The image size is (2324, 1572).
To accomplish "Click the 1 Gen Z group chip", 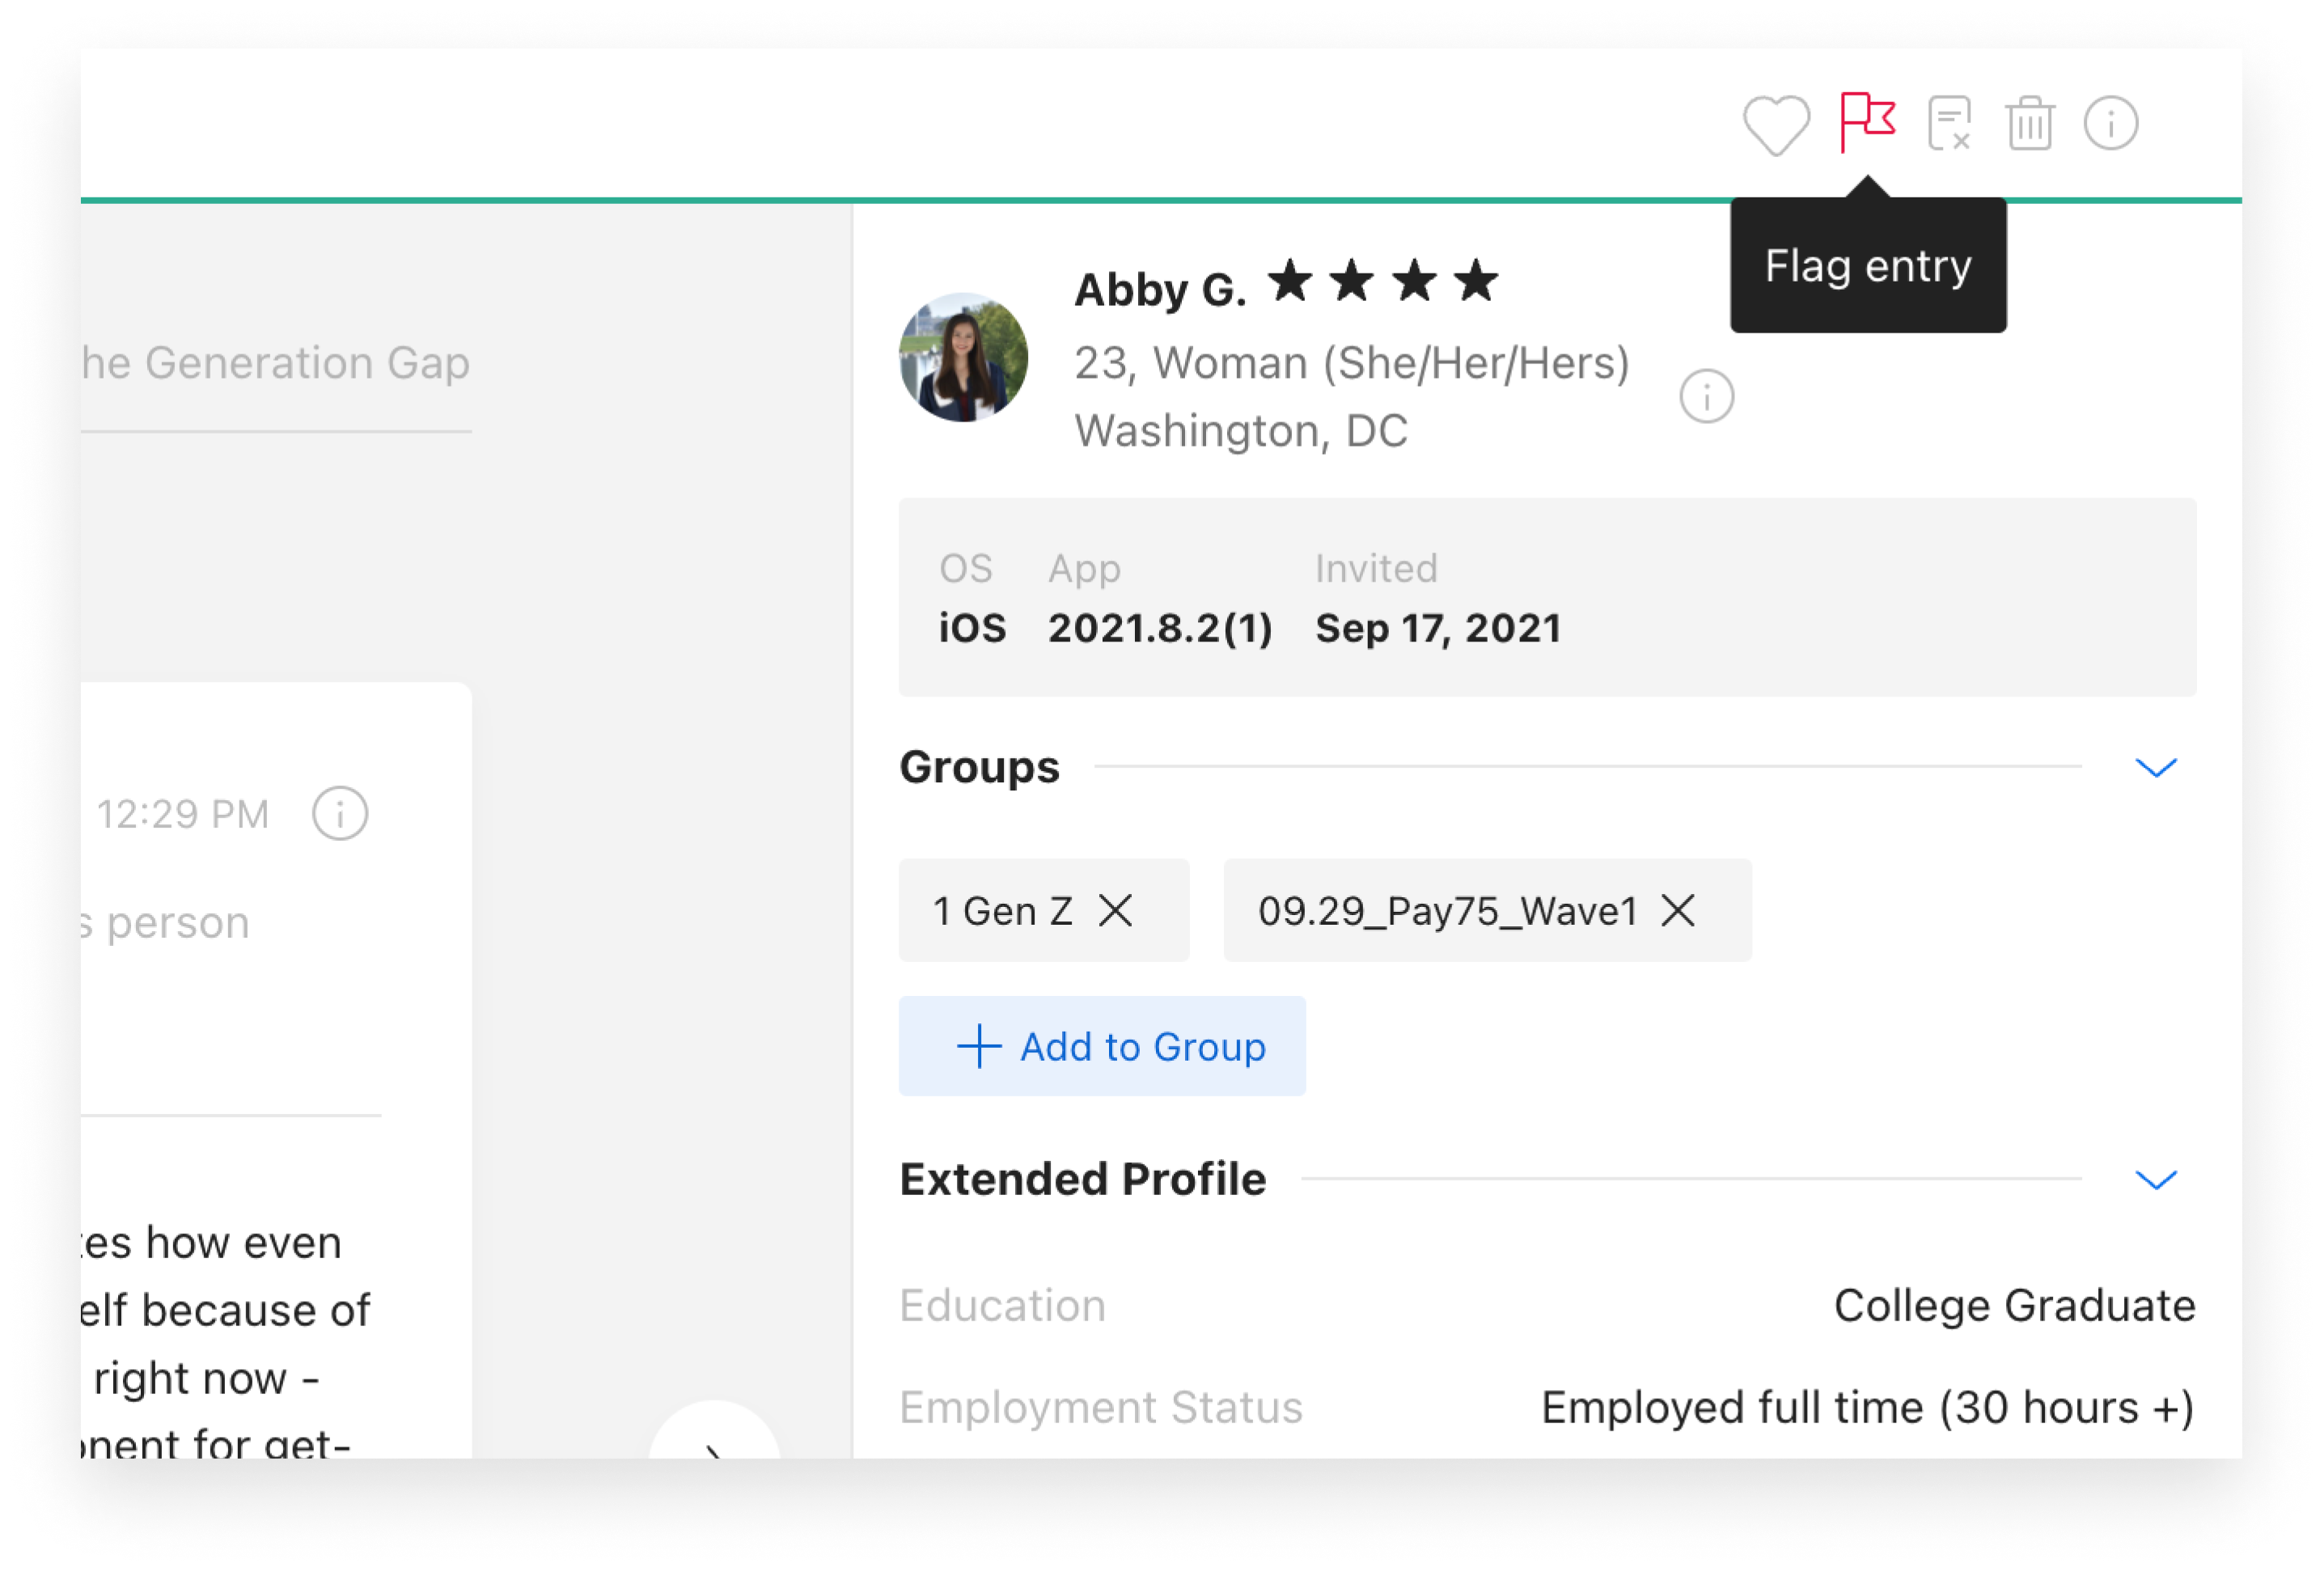I will click(1043, 910).
